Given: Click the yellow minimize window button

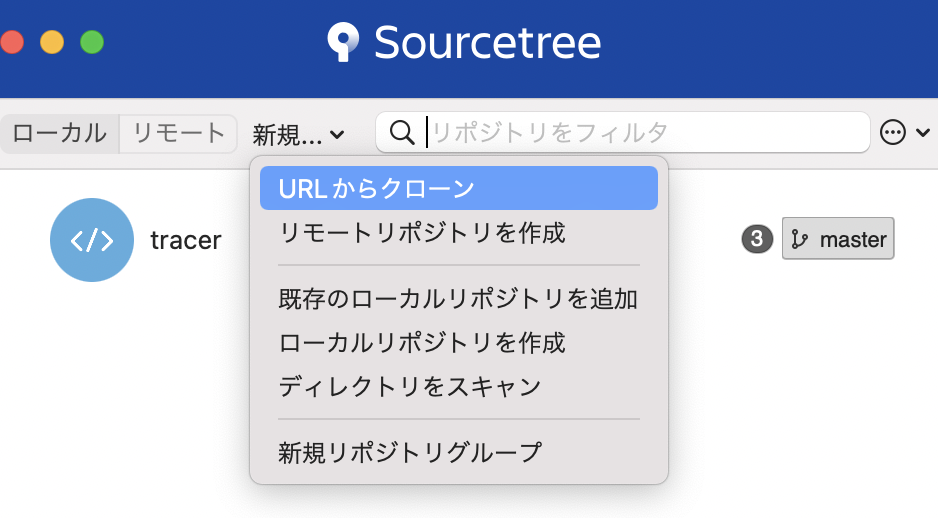Looking at the screenshot, I should point(52,42).
